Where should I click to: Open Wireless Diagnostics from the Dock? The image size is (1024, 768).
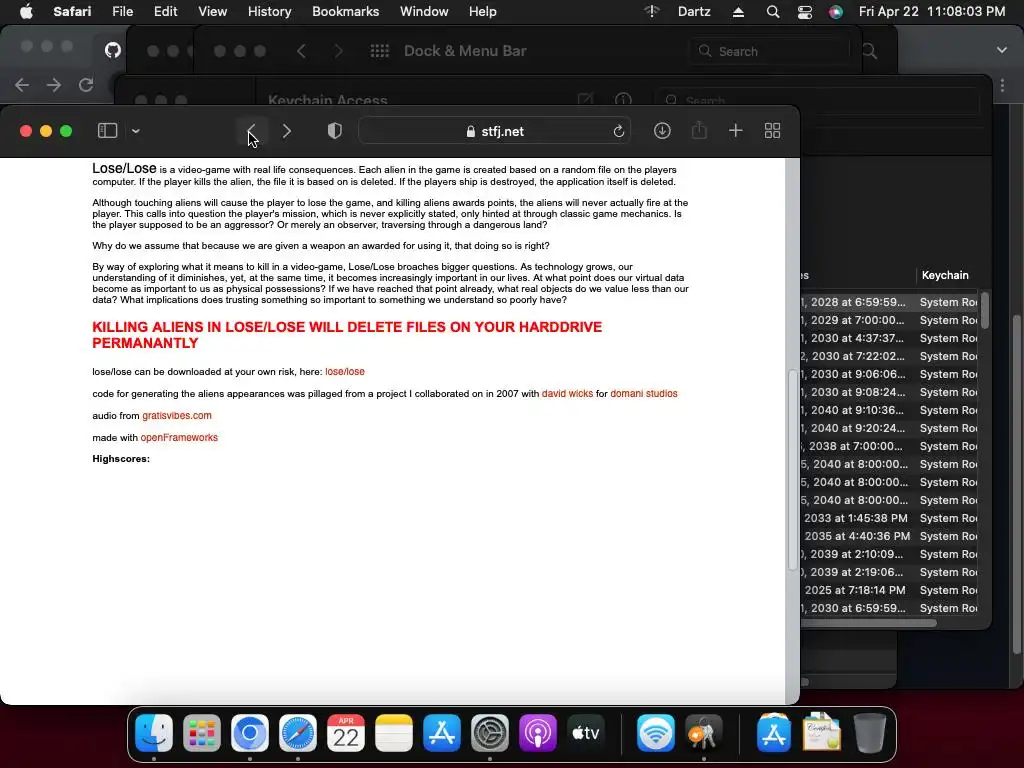[656, 733]
